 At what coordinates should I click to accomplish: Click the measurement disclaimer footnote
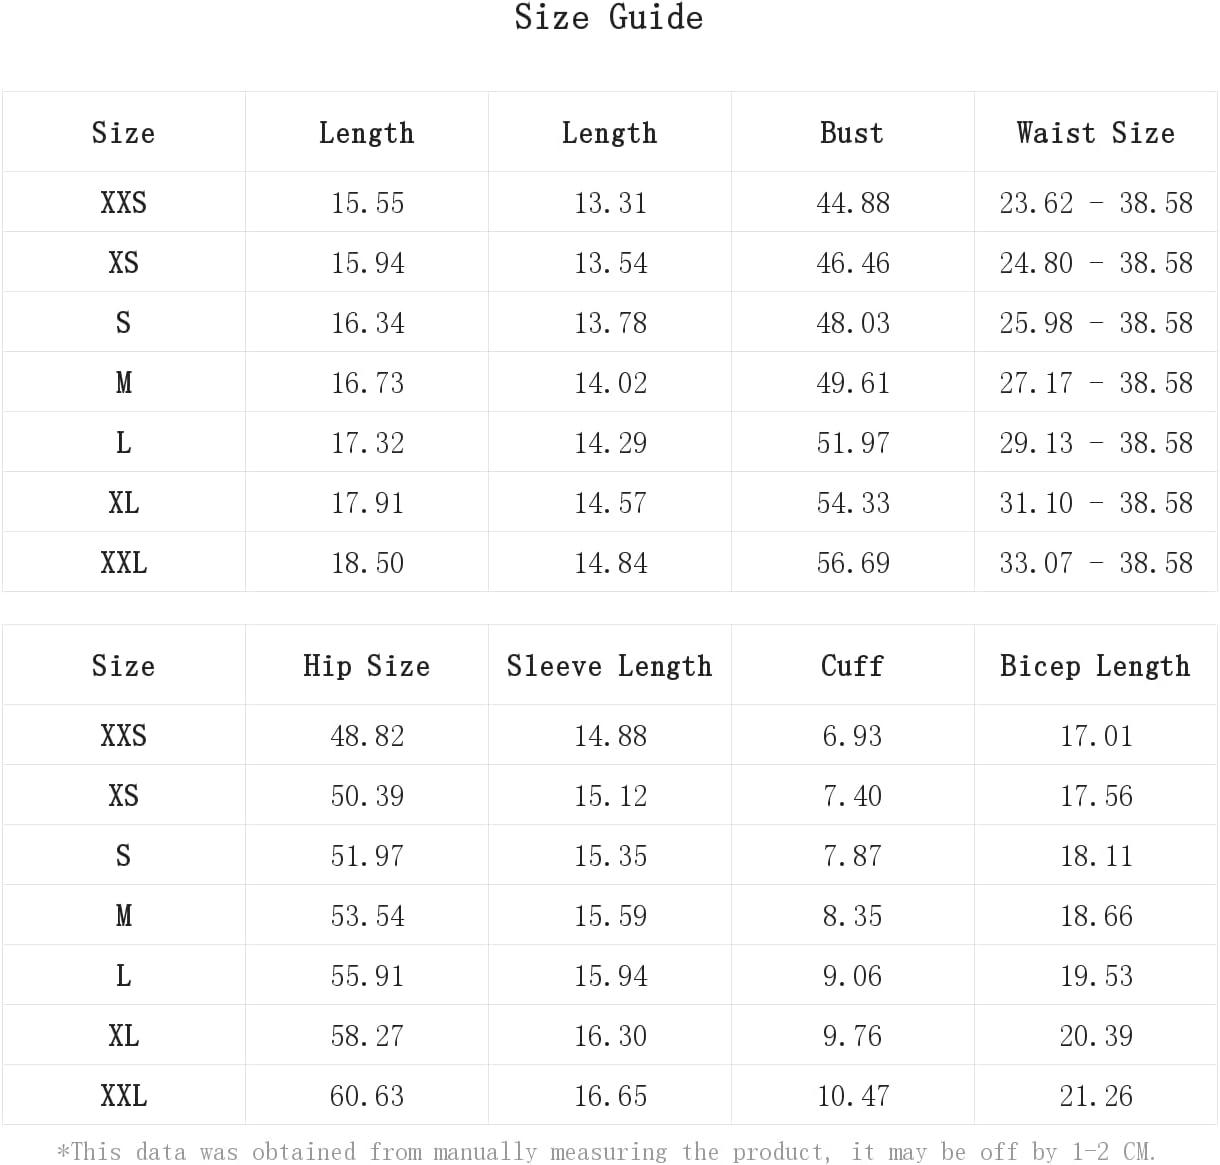606,1152
